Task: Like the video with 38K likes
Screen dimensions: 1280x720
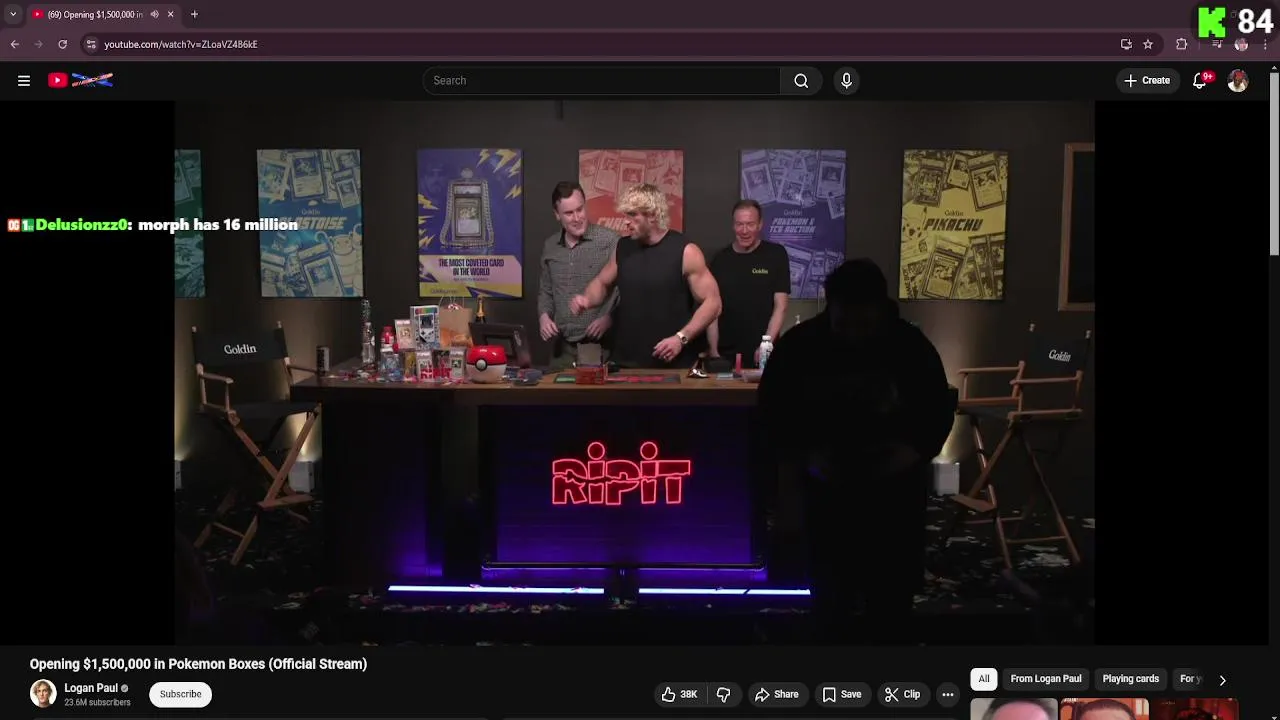Action: pos(679,694)
